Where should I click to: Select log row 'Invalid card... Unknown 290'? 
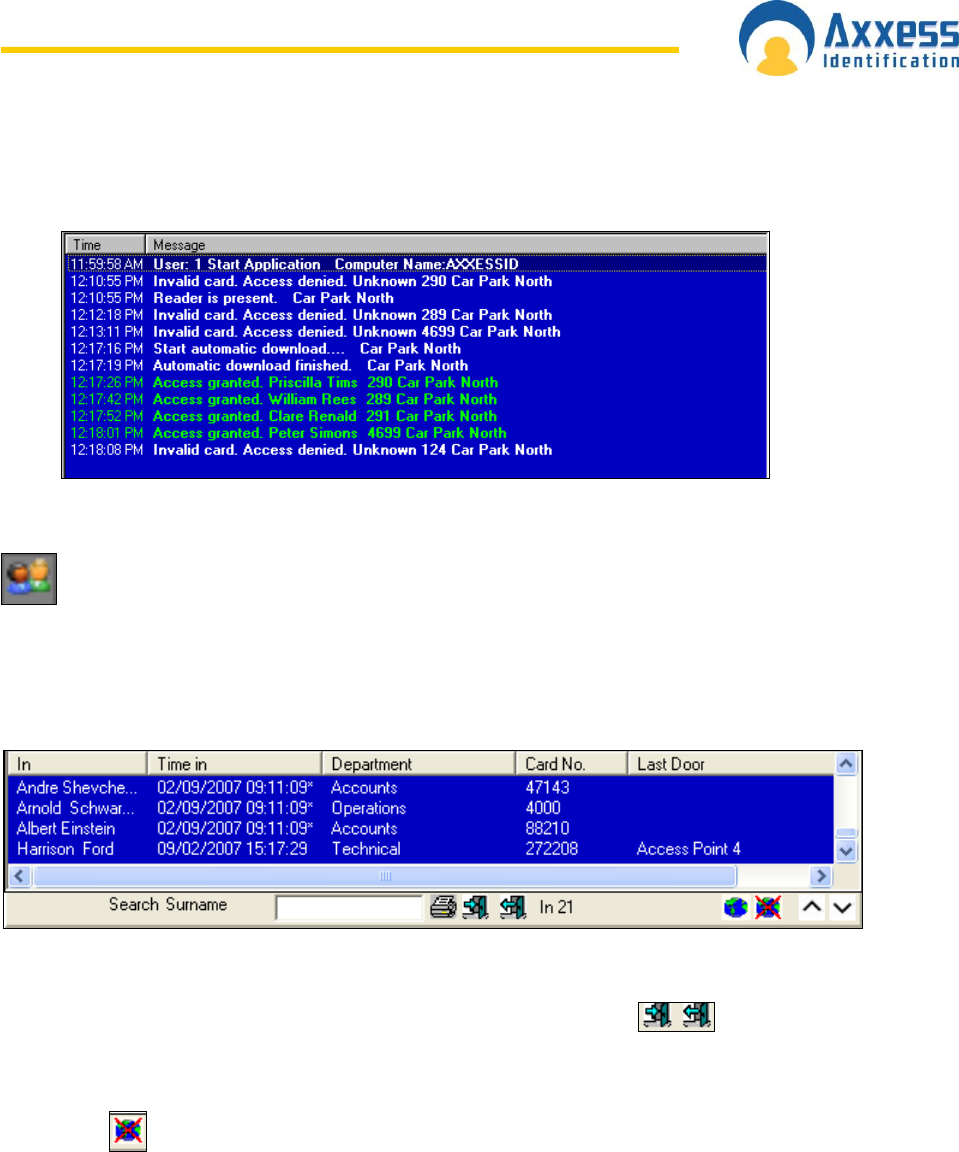pyautogui.click(x=417, y=281)
